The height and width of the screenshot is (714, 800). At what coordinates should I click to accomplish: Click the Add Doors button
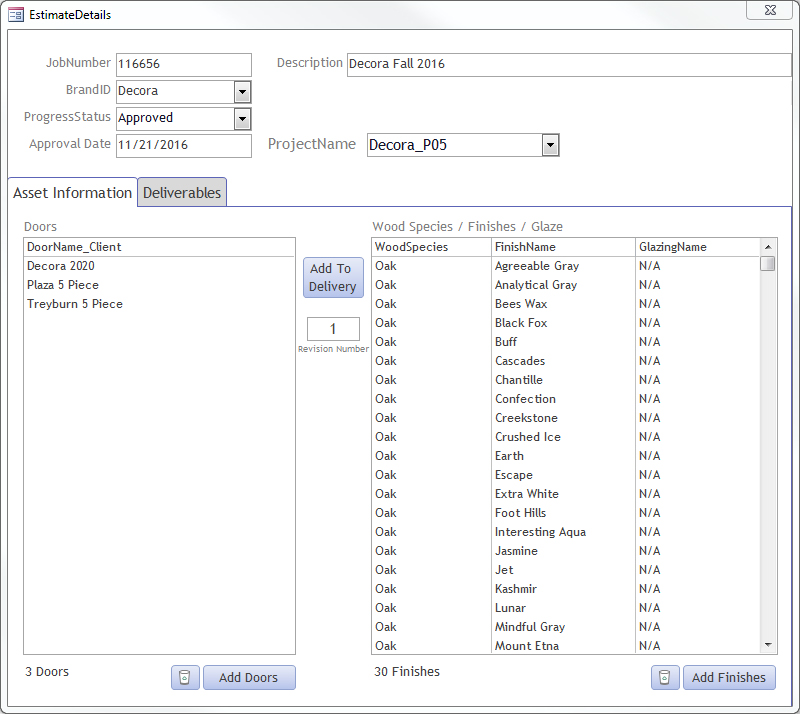click(x=249, y=677)
